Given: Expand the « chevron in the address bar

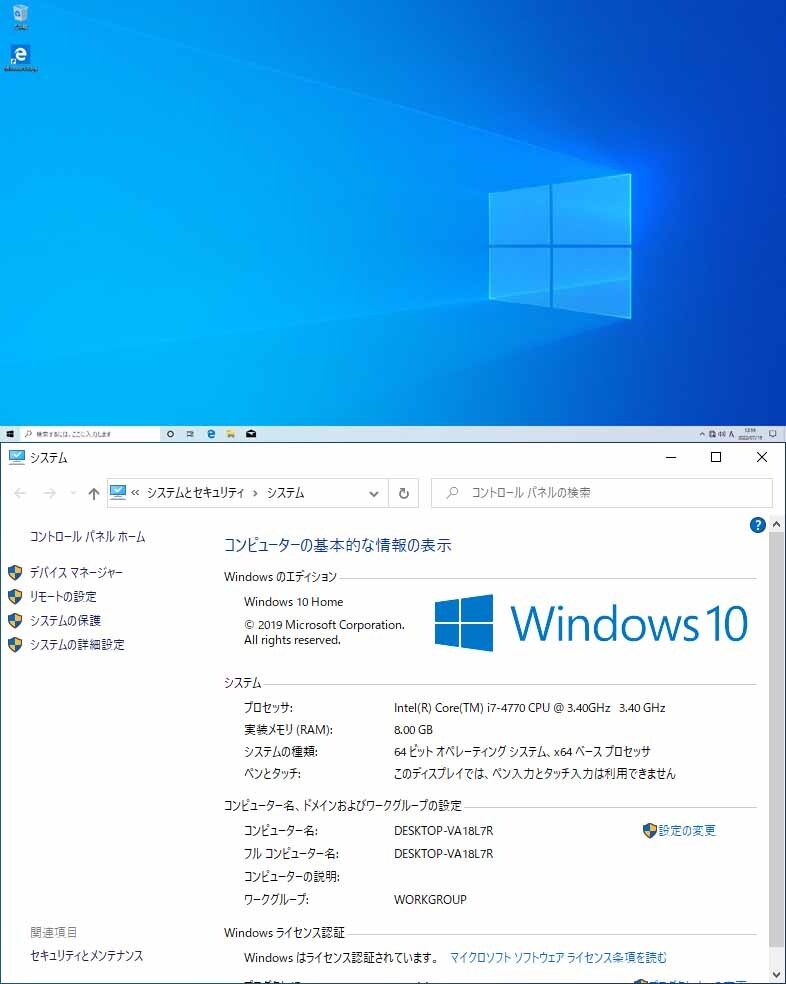Looking at the screenshot, I should tap(135, 493).
